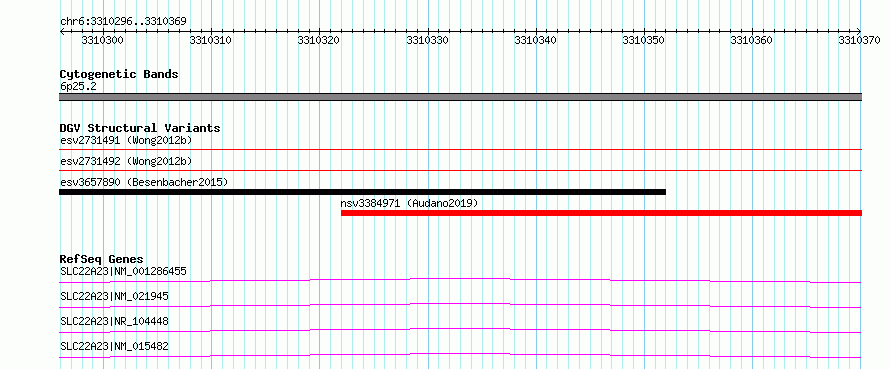
Task: Click the DGV Structural Variants track title
Action: click(140, 128)
